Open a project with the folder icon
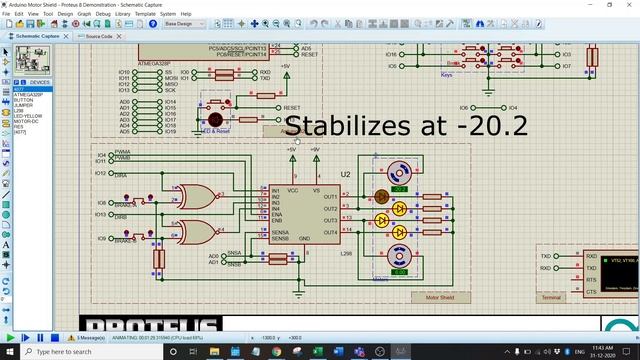The width and height of the screenshot is (640, 360). pos(20,24)
